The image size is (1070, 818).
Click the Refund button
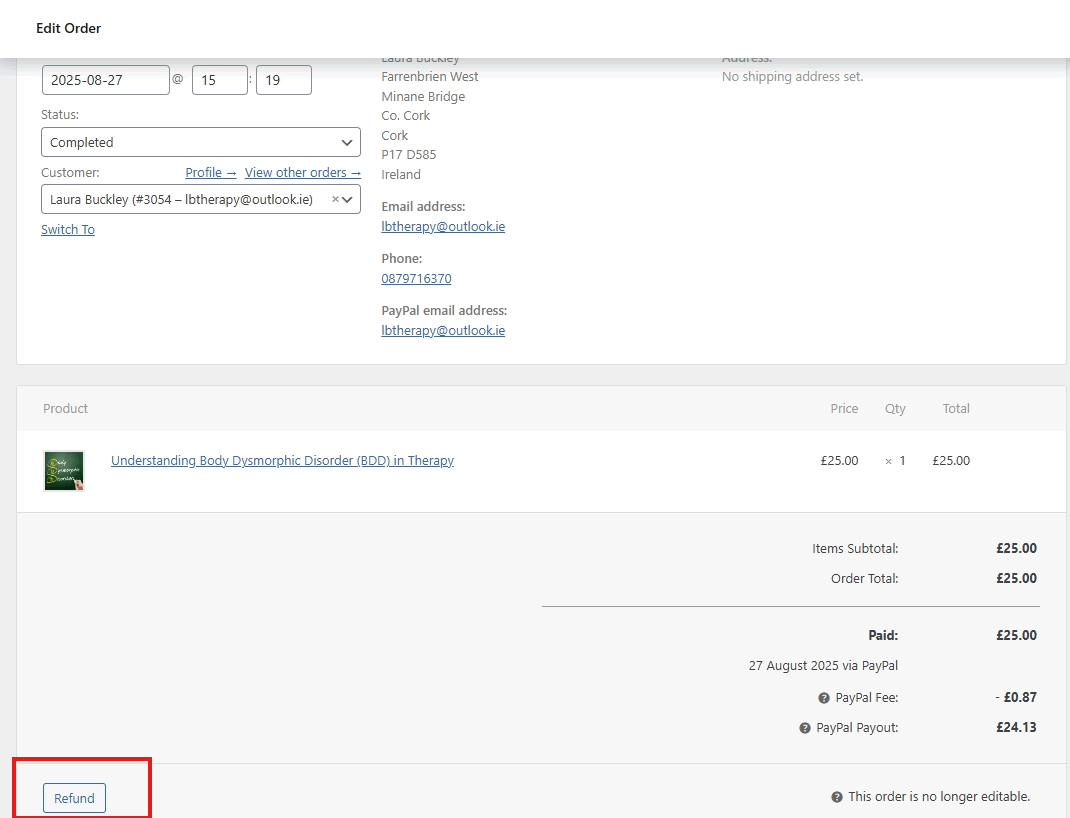(x=74, y=798)
